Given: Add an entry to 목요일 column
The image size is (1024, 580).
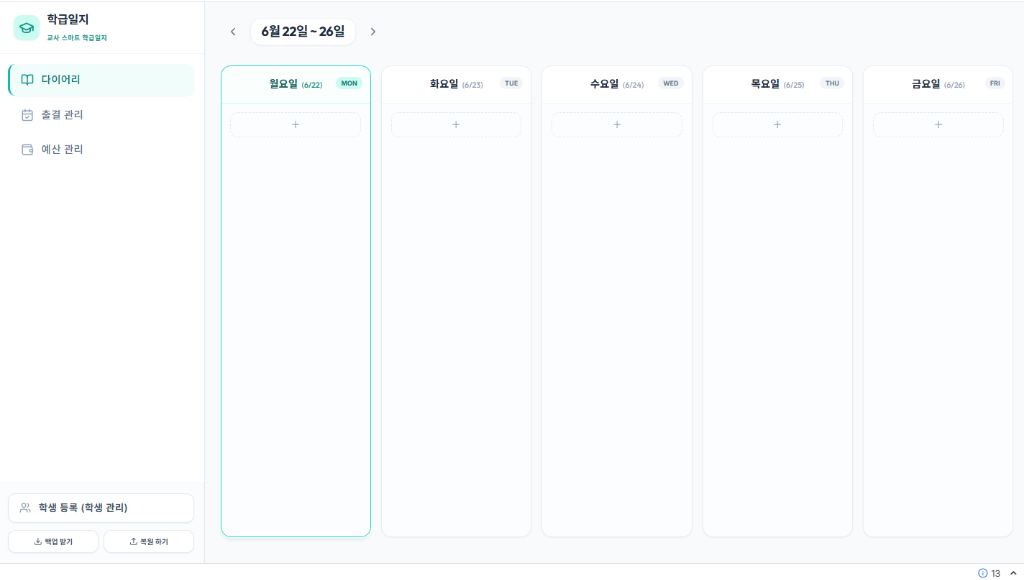Looking at the screenshot, I should click(x=777, y=125).
